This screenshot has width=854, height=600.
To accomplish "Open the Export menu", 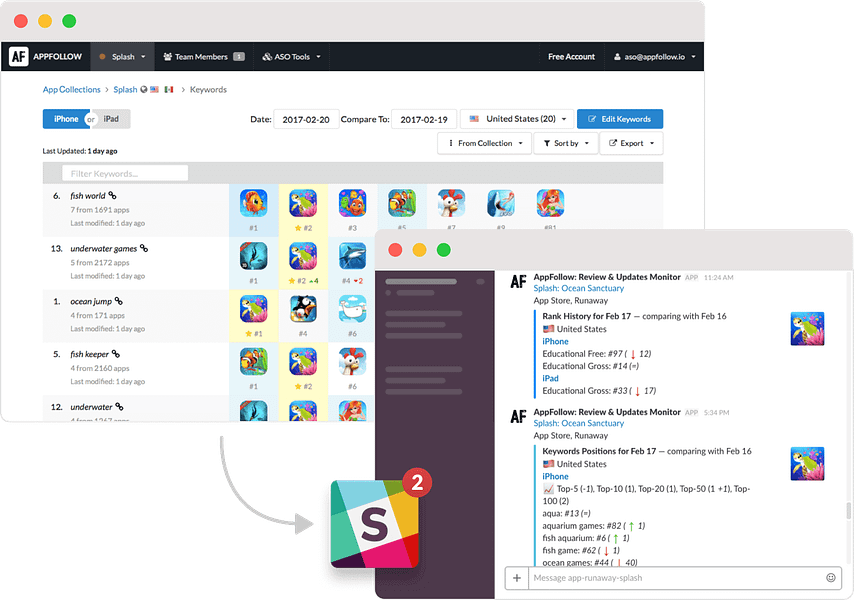I will click(x=632, y=143).
